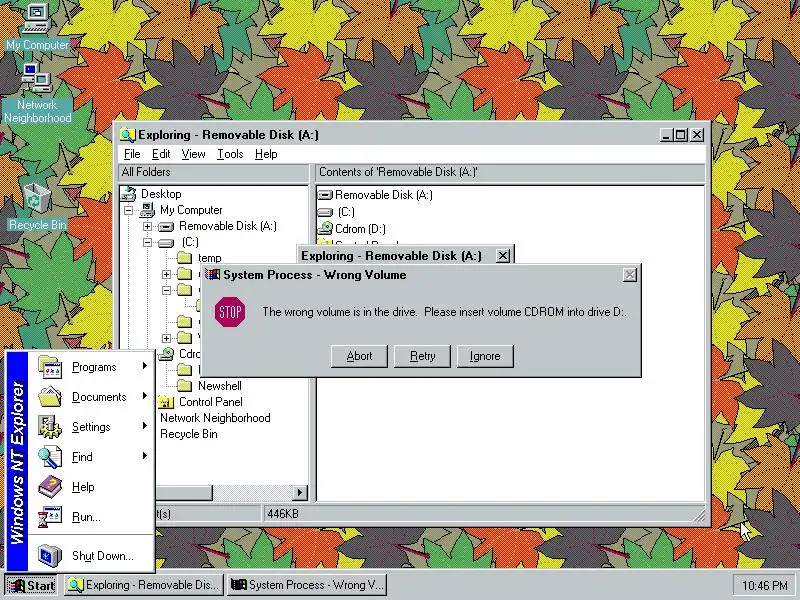Image resolution: width=800 pixels, height=600 pixels.
Task: Click the (C:) drive icon in tree
Action: point(166,242)
